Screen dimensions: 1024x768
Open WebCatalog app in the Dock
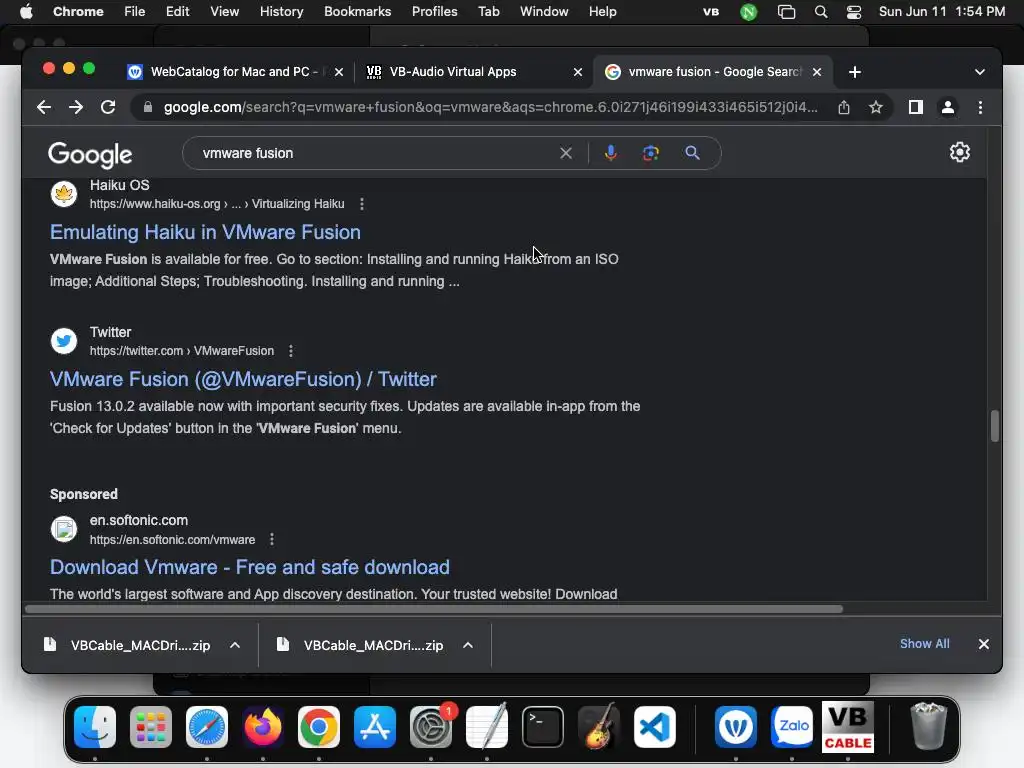[736, 727]
